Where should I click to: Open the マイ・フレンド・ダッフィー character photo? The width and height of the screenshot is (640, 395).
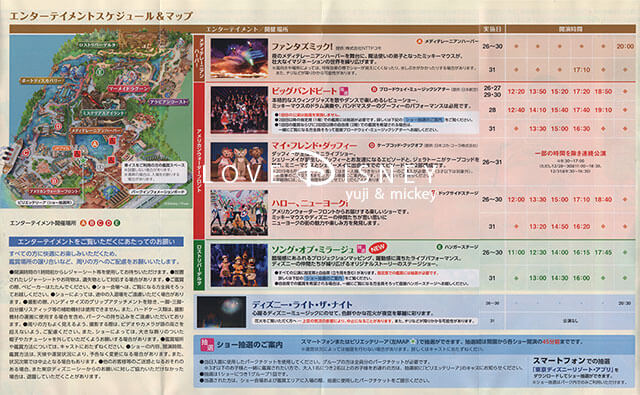[239, 162]
